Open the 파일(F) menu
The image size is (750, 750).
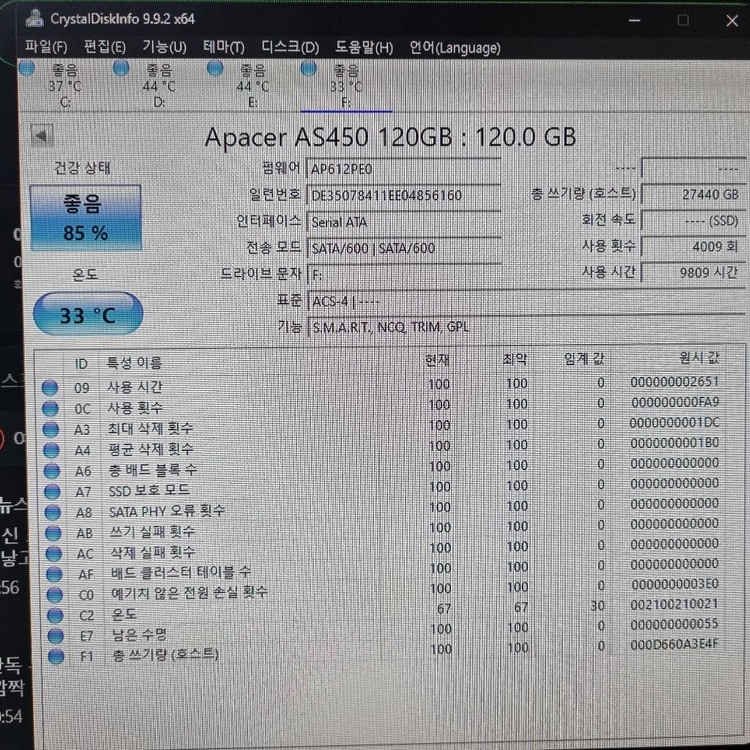point(46,47)
